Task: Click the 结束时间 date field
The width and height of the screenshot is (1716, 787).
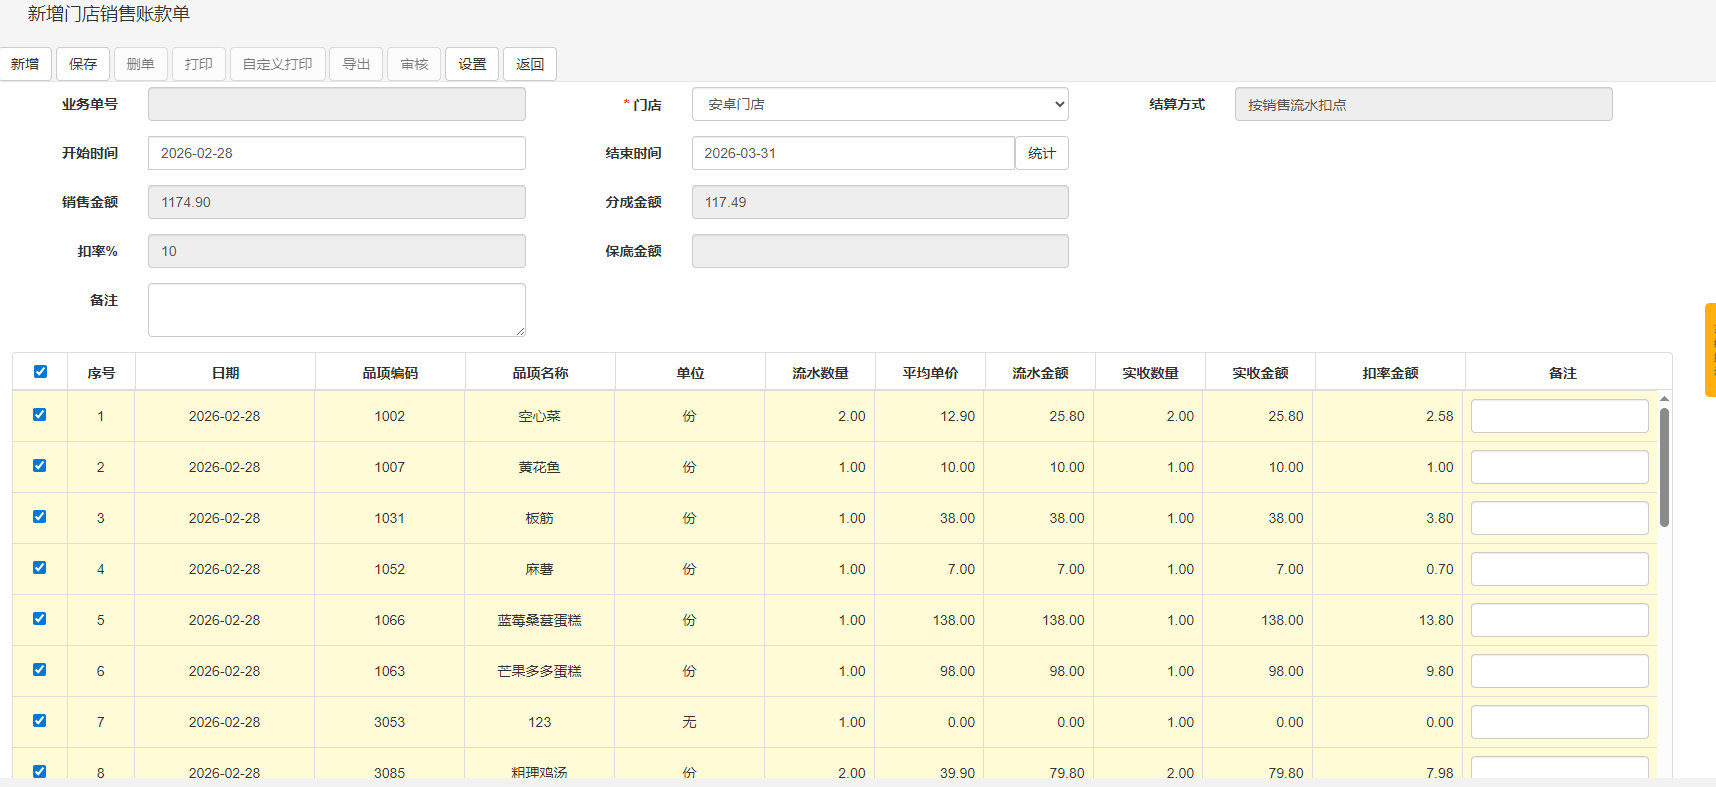Action: [852, 153]
